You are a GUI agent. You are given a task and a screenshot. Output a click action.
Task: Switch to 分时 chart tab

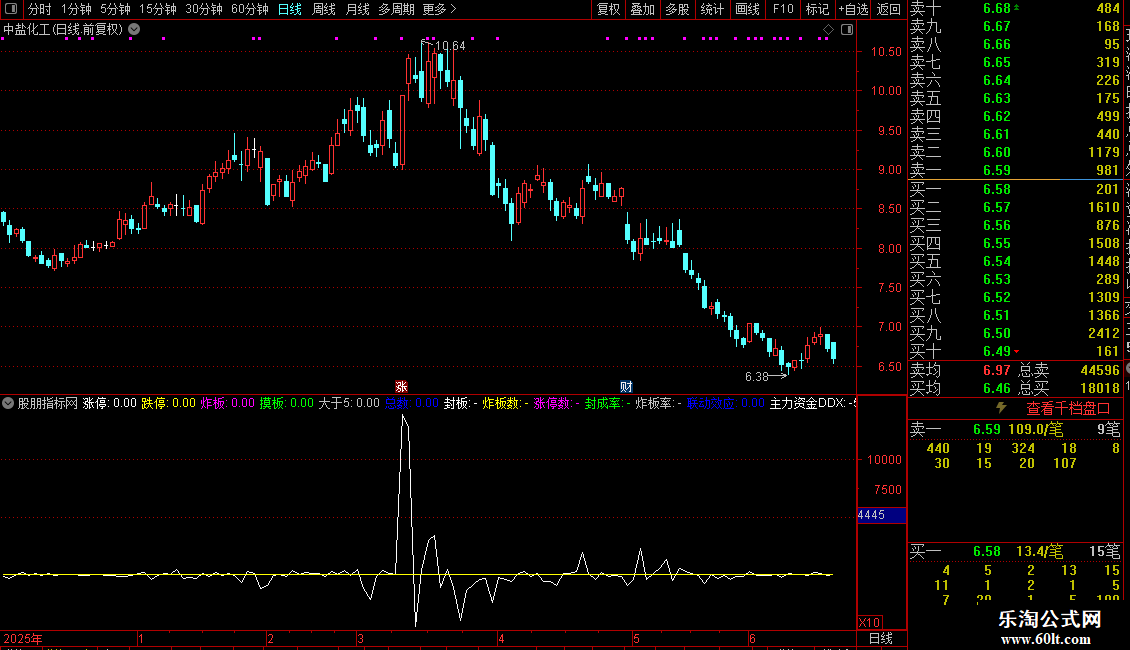40,9
